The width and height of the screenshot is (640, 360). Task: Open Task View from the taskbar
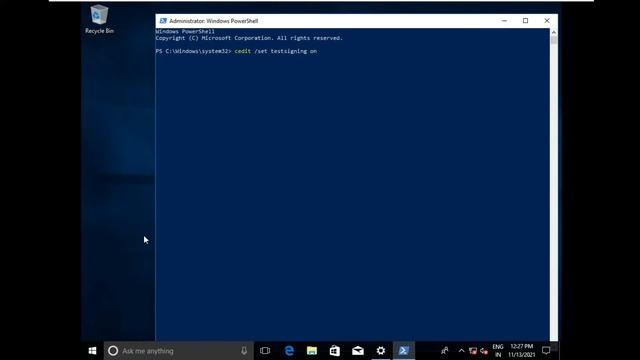tap(265, 351)
